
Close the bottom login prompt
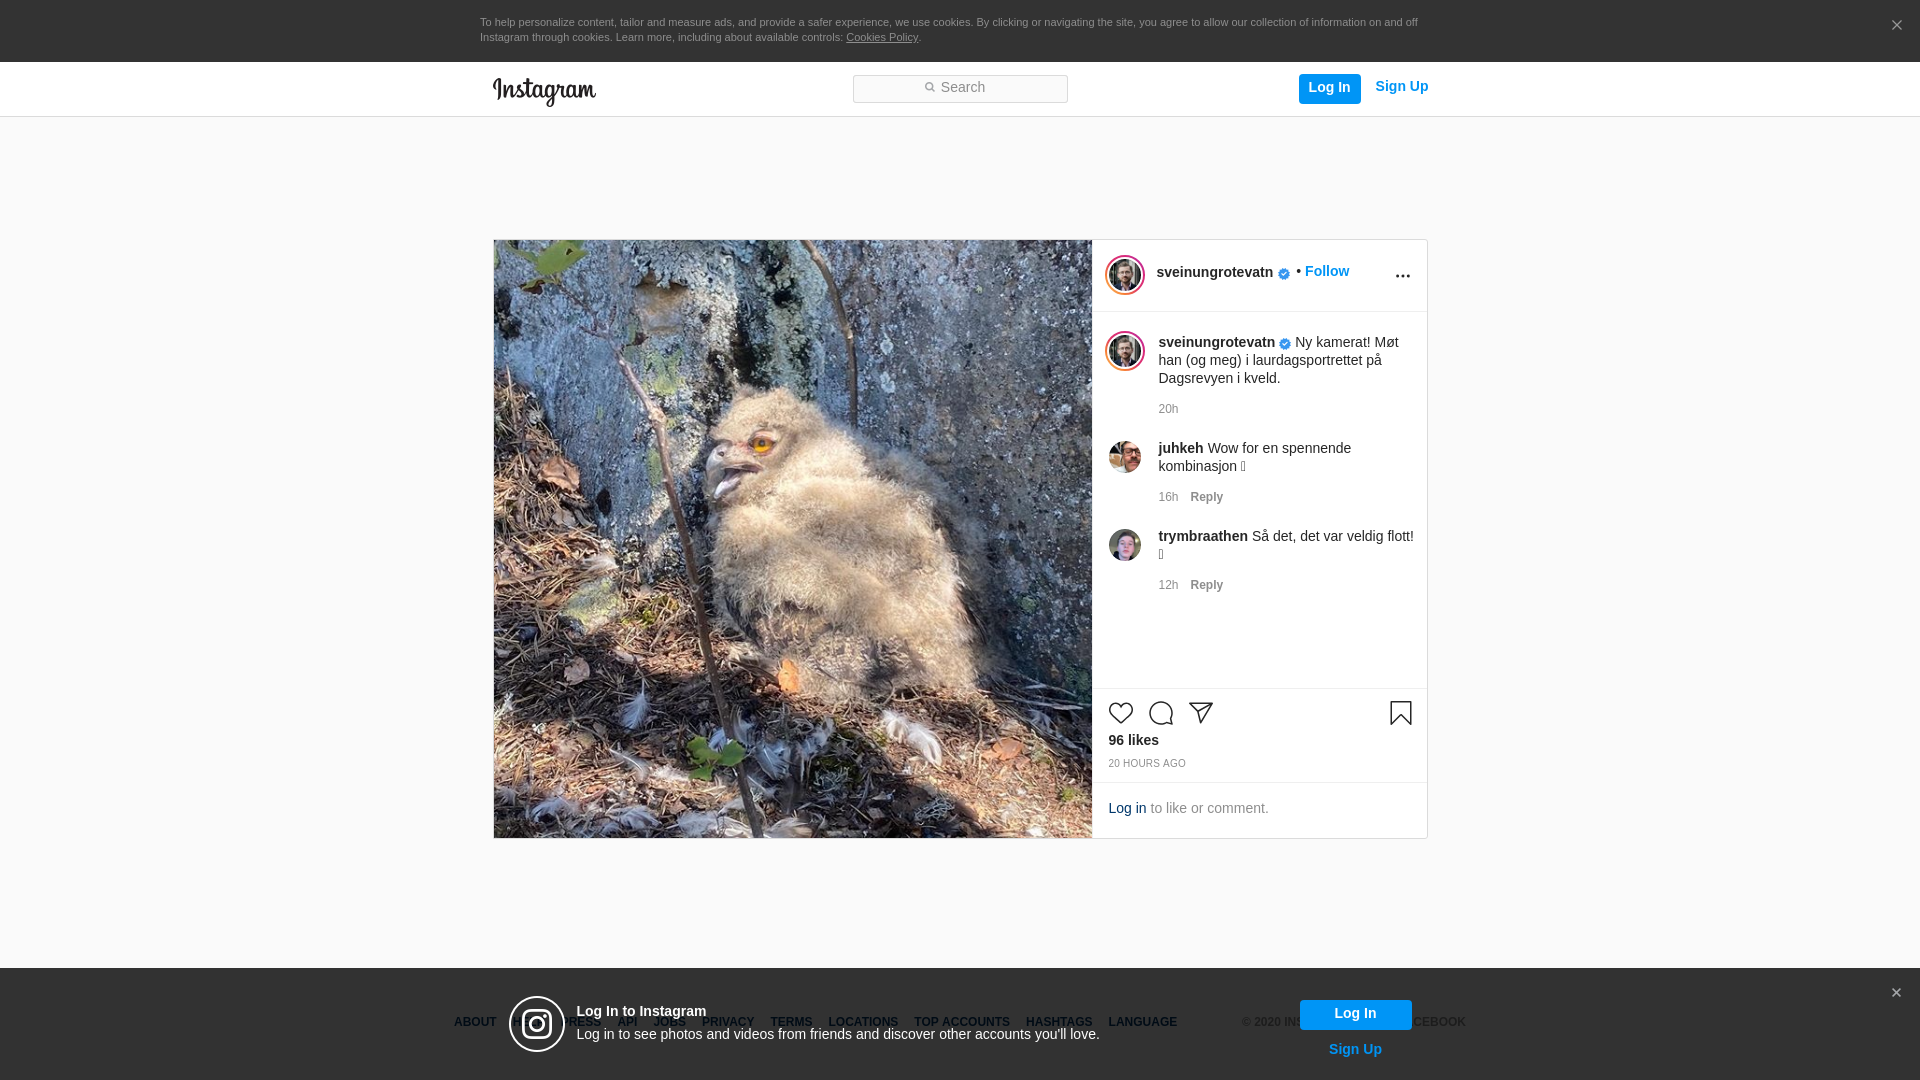point(1896,993)
